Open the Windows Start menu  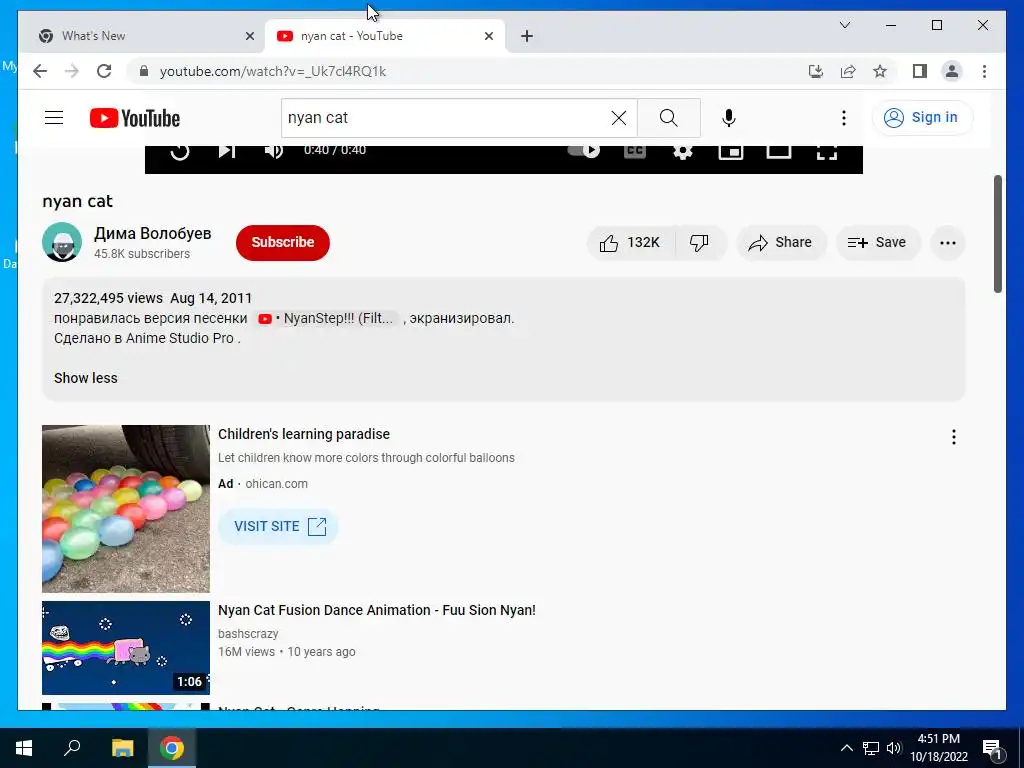(24, 748)
